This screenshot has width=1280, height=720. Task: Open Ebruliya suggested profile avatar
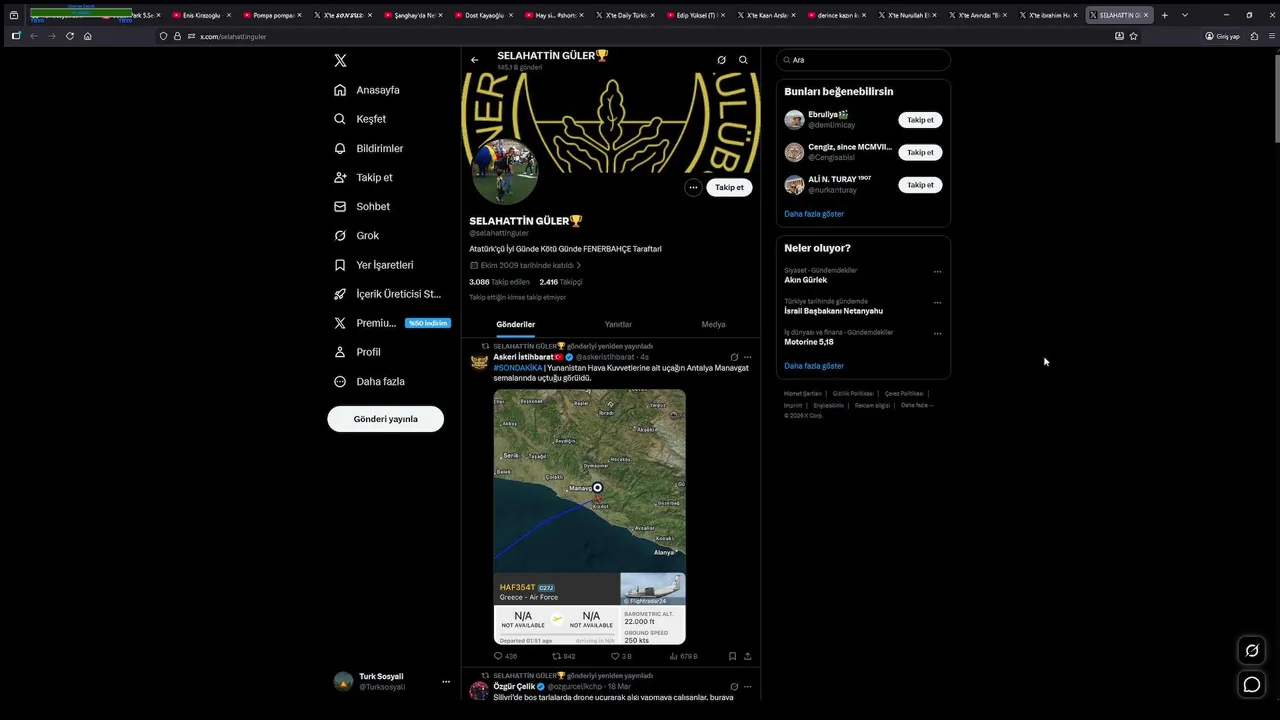pos(794,120)
